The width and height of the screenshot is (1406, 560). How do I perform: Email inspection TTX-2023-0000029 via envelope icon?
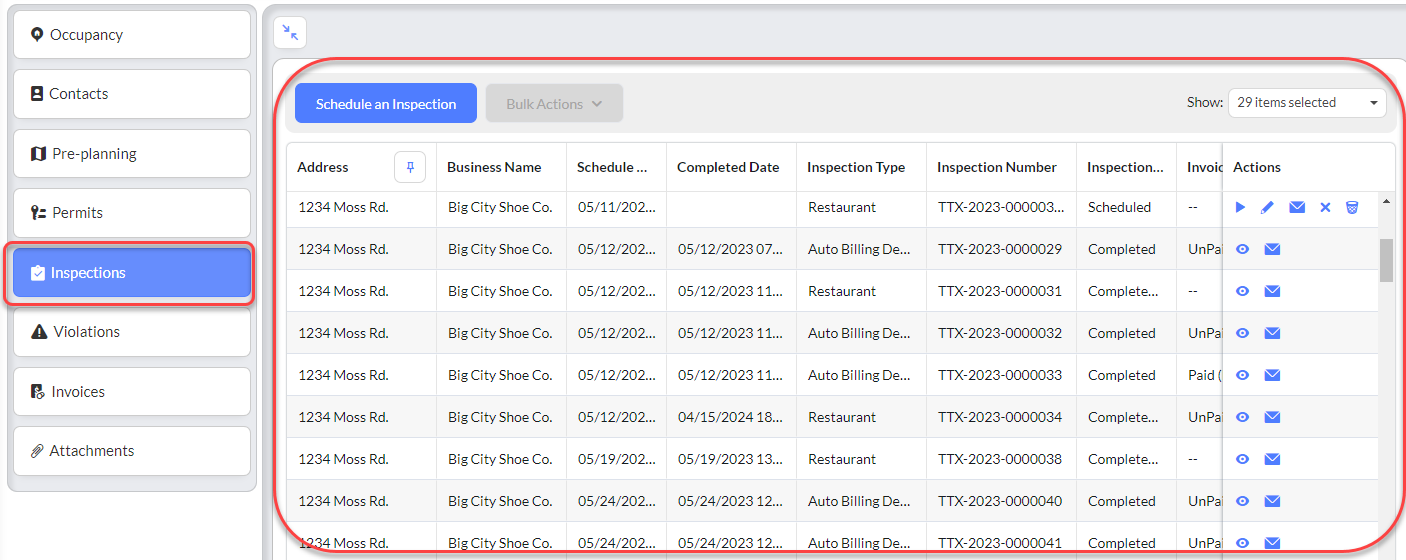[1272, 249]
